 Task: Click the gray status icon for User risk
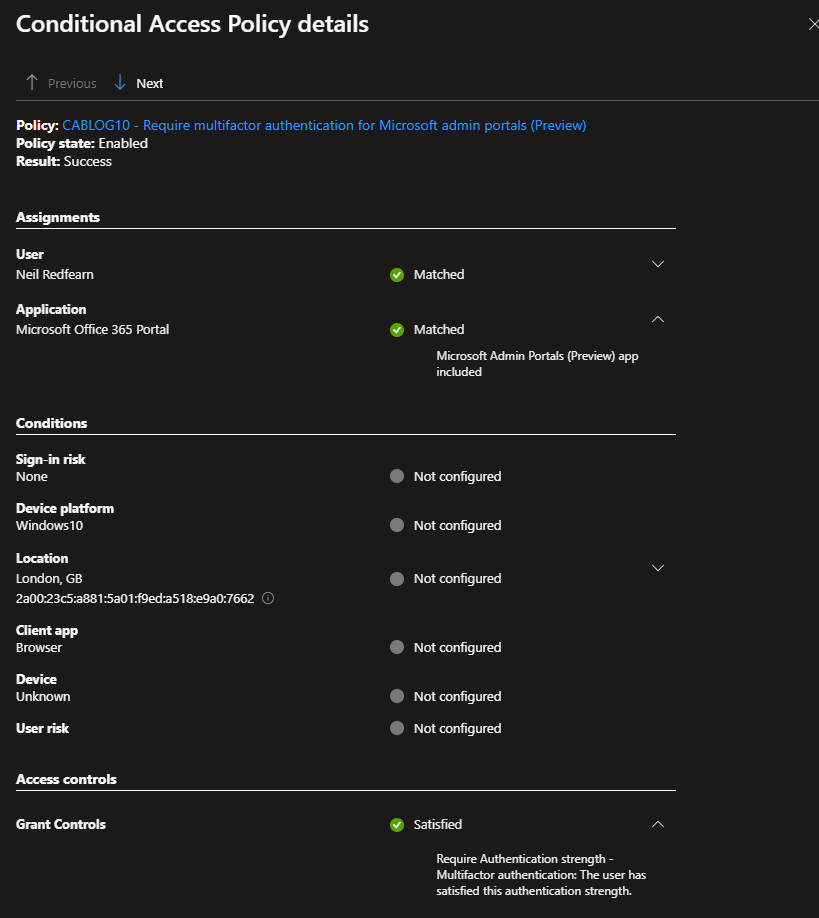click(x=397, y=728)
